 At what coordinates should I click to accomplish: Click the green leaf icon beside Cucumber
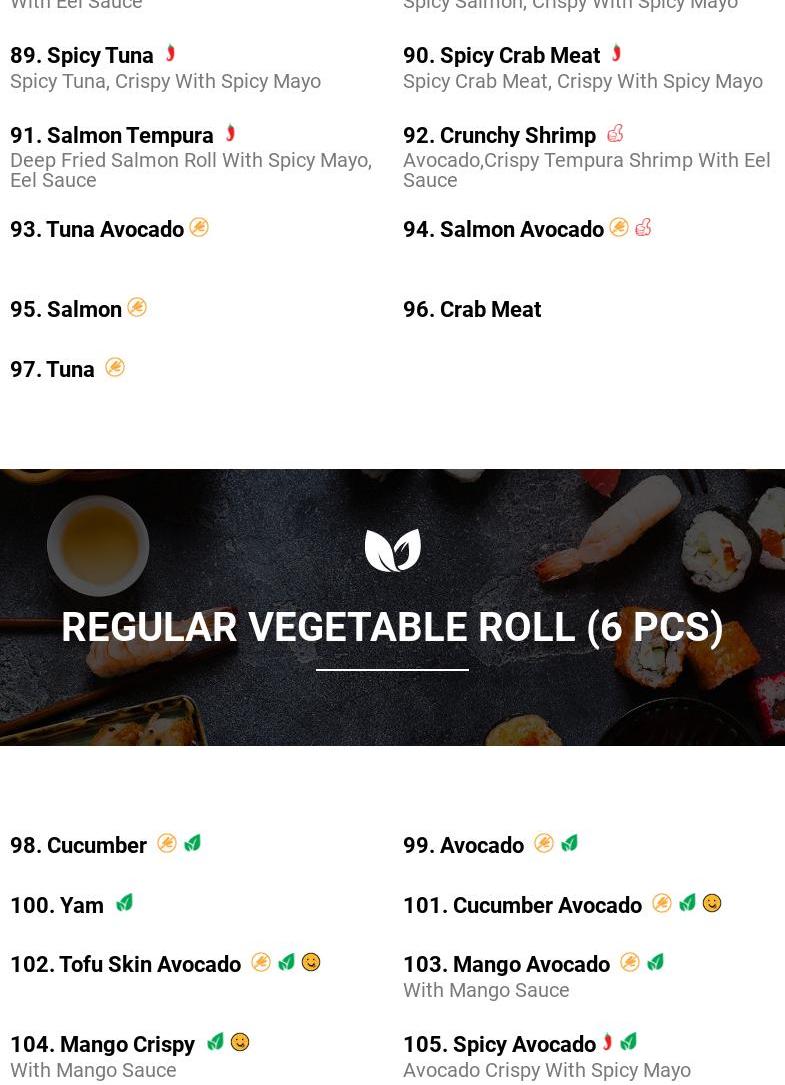tap(192, 844)
